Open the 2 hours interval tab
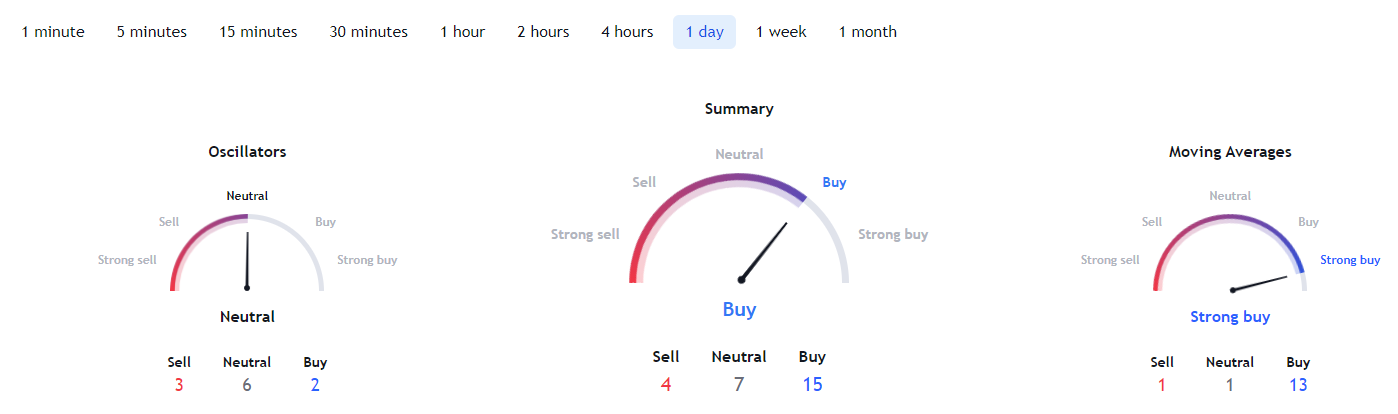 point(543,32)
